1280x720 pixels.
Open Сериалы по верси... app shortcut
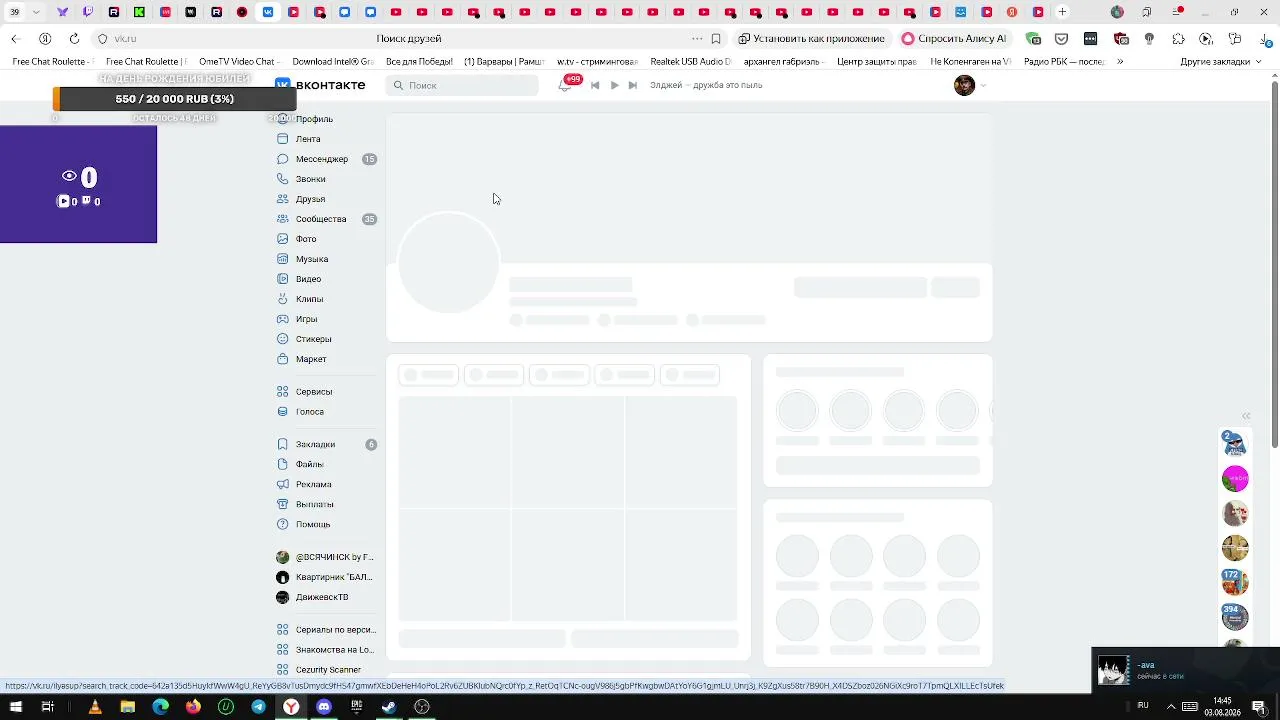point(326,630)
